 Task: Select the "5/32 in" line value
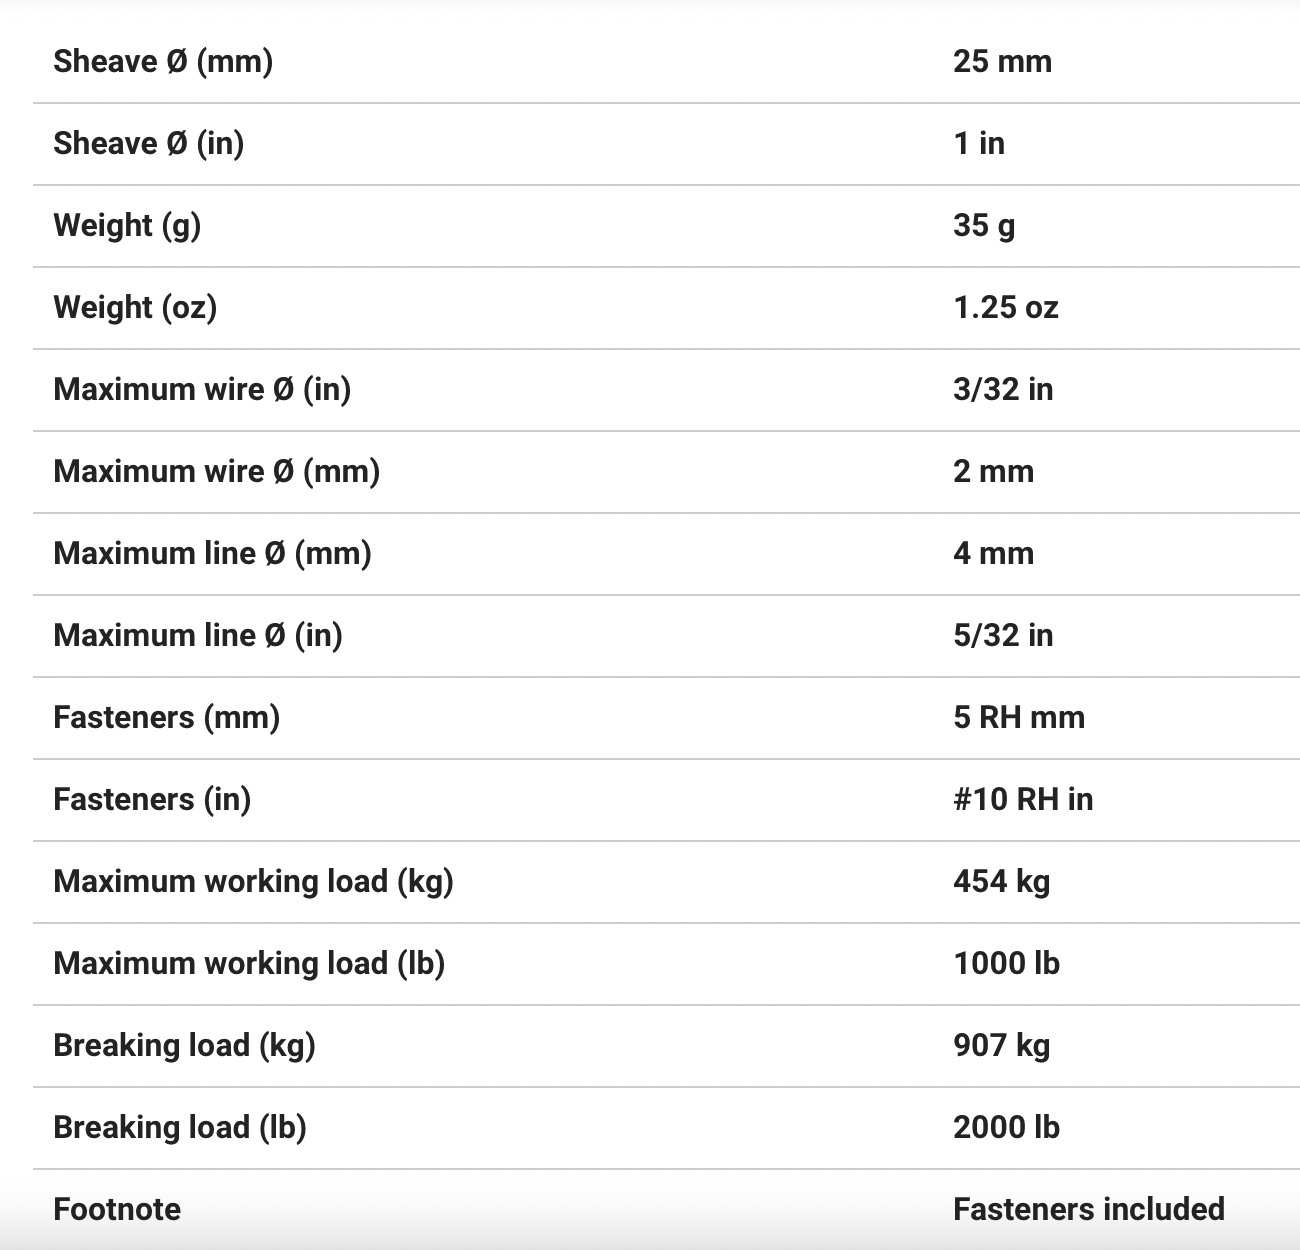[1003, 635]
